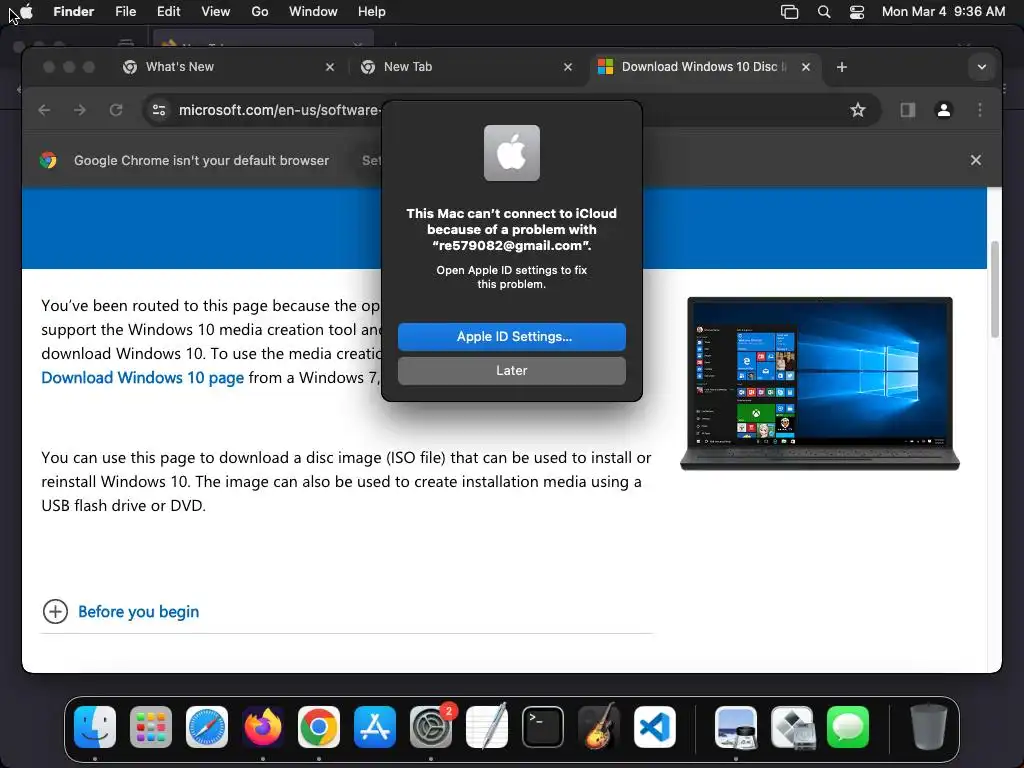Open Spotlight search in menu bar
This screenshot has height=768, width=1024.
pos(824,12)
